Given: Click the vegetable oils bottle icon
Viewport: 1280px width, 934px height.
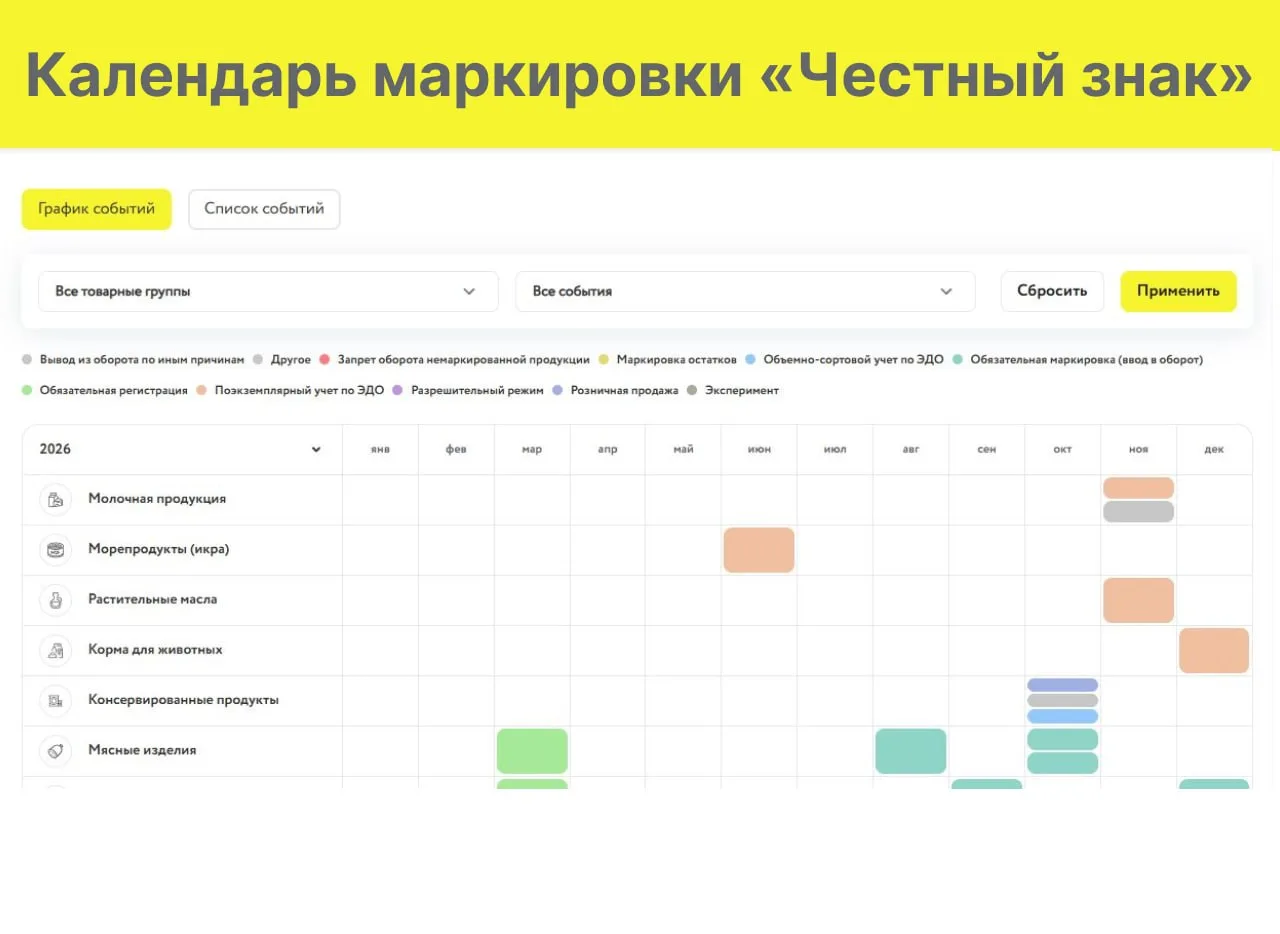Looking at the screenshot, I should pyautogui.click(x=56, y=600).
